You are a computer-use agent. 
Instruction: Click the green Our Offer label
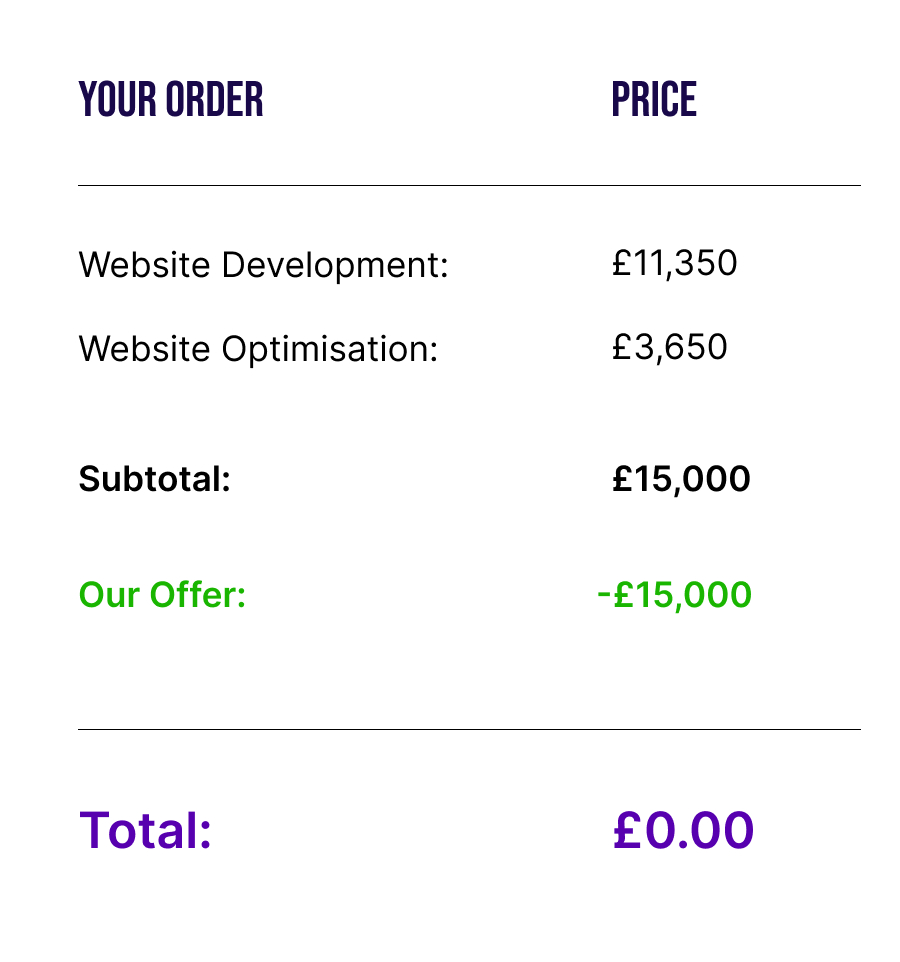tap(163, 595)
